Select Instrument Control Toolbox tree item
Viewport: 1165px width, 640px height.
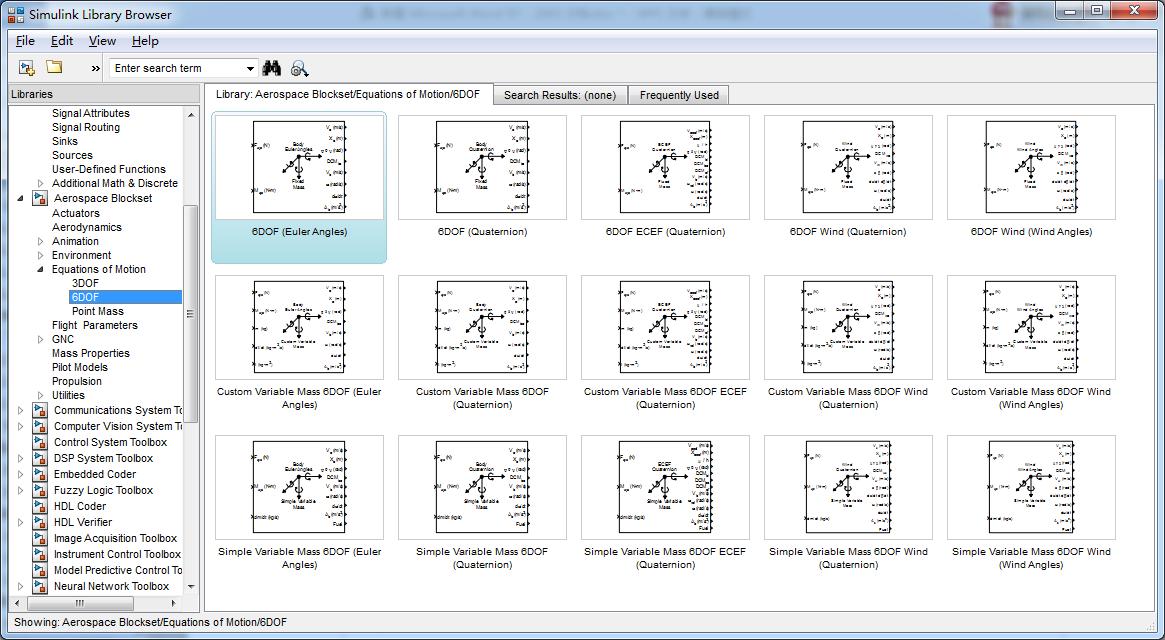[117, 555]
